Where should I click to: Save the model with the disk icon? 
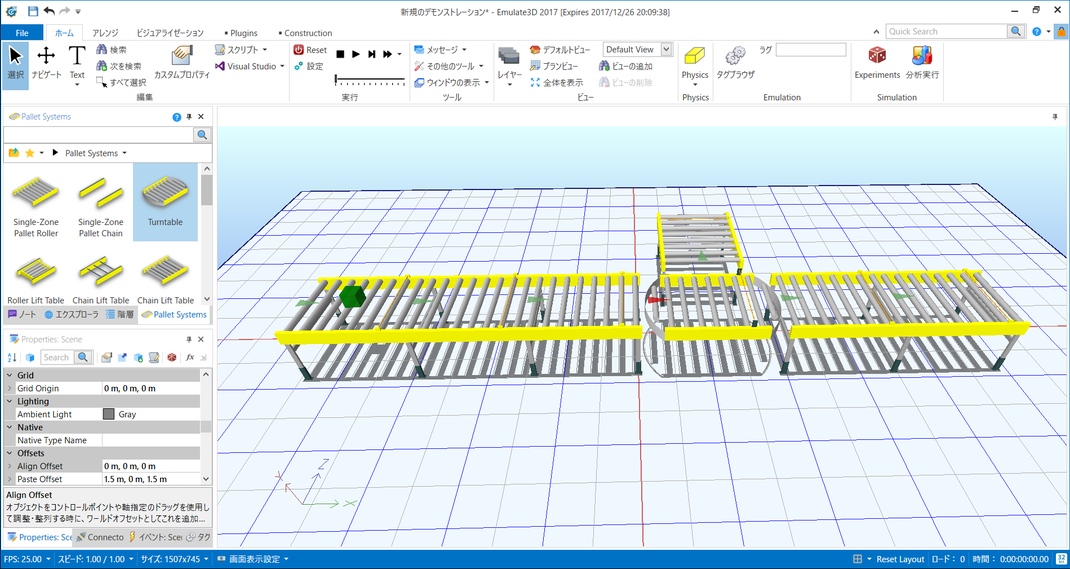pos(33,11)
